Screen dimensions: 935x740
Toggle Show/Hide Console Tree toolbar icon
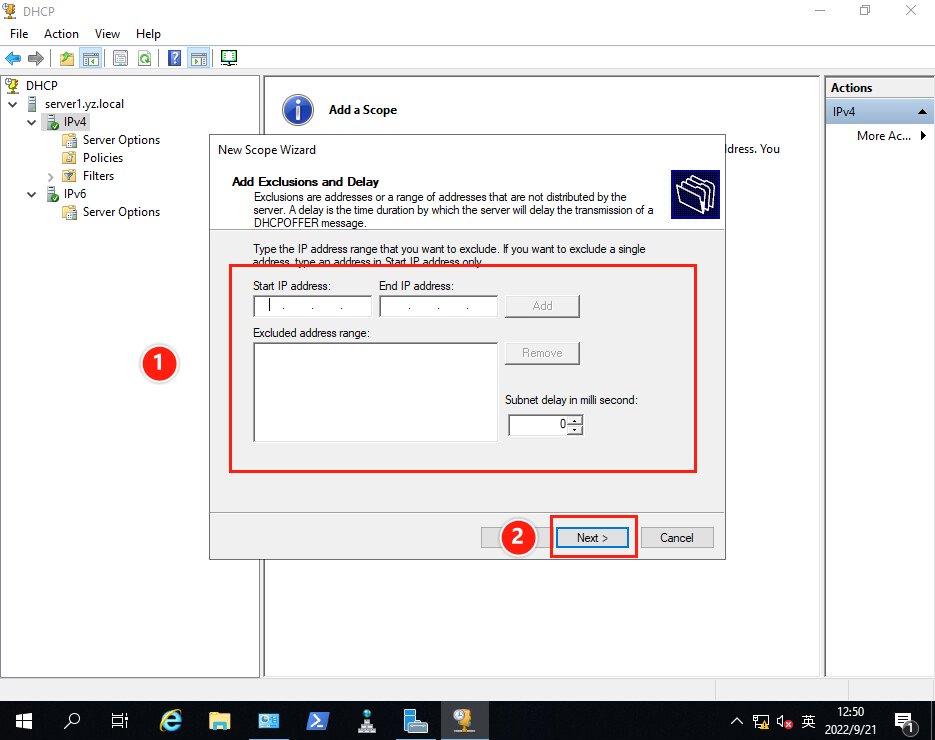click(x=90, y=59)
